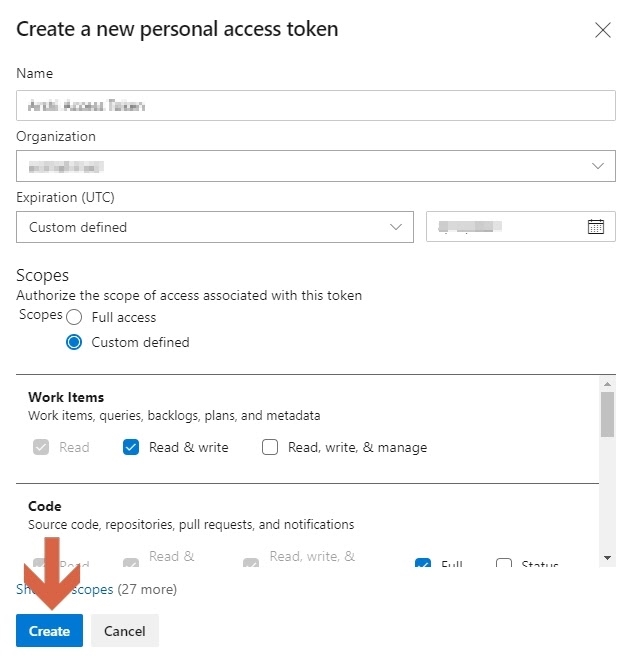
Task: Close the personal access token dialog
Action: click(603, 30)
